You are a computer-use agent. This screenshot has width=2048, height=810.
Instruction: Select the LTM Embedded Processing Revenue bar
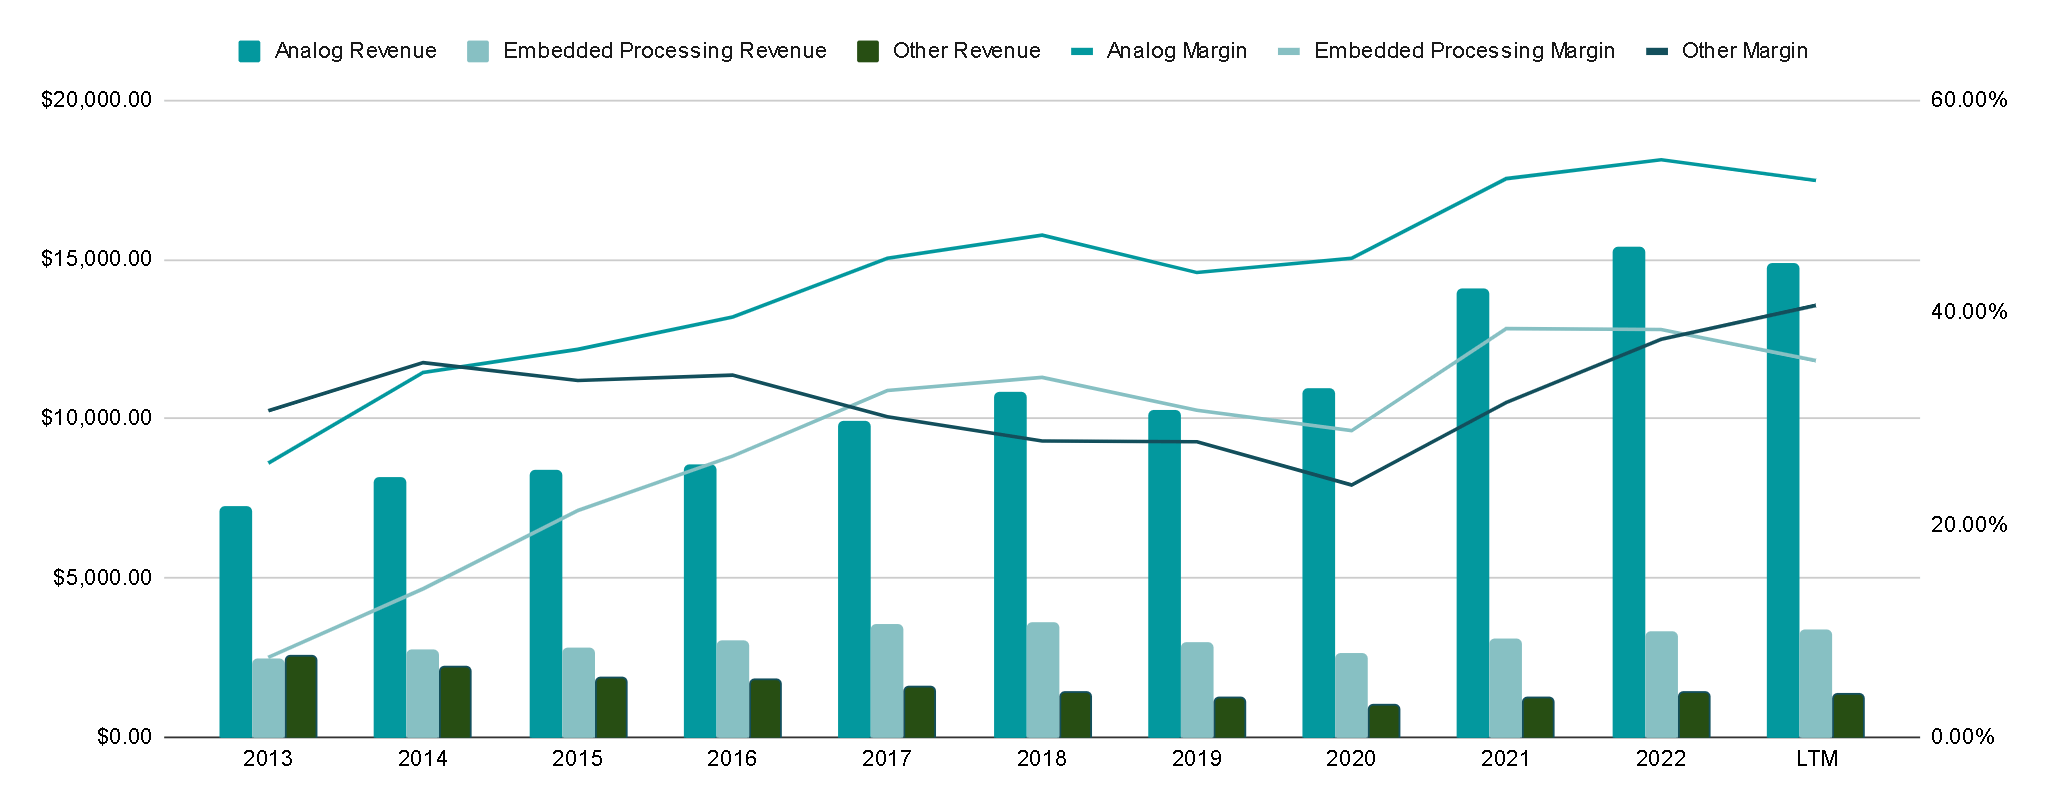click(x=1815, y=684)
